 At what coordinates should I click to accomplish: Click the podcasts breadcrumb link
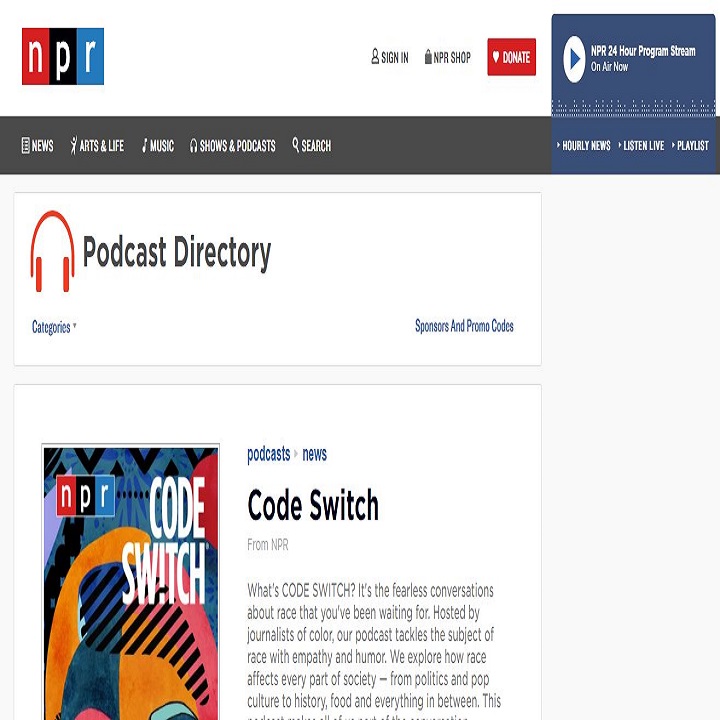[268, 454]
